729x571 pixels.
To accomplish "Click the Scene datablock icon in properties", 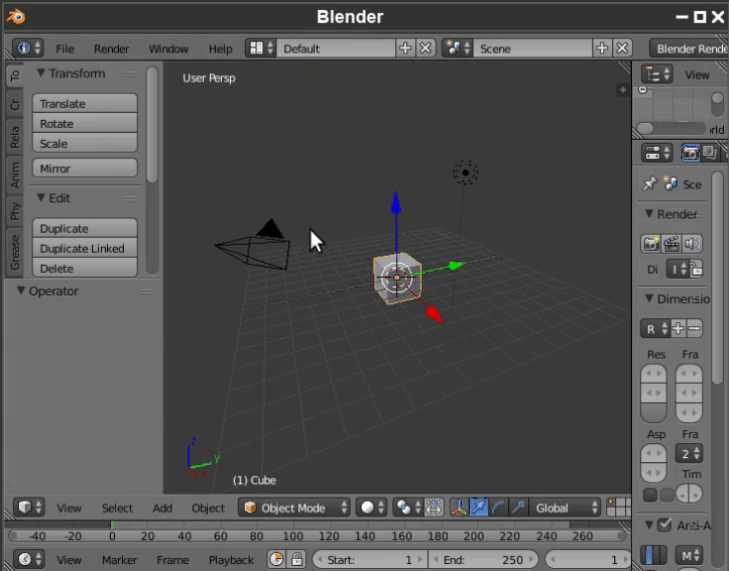I will coord(670,184).
